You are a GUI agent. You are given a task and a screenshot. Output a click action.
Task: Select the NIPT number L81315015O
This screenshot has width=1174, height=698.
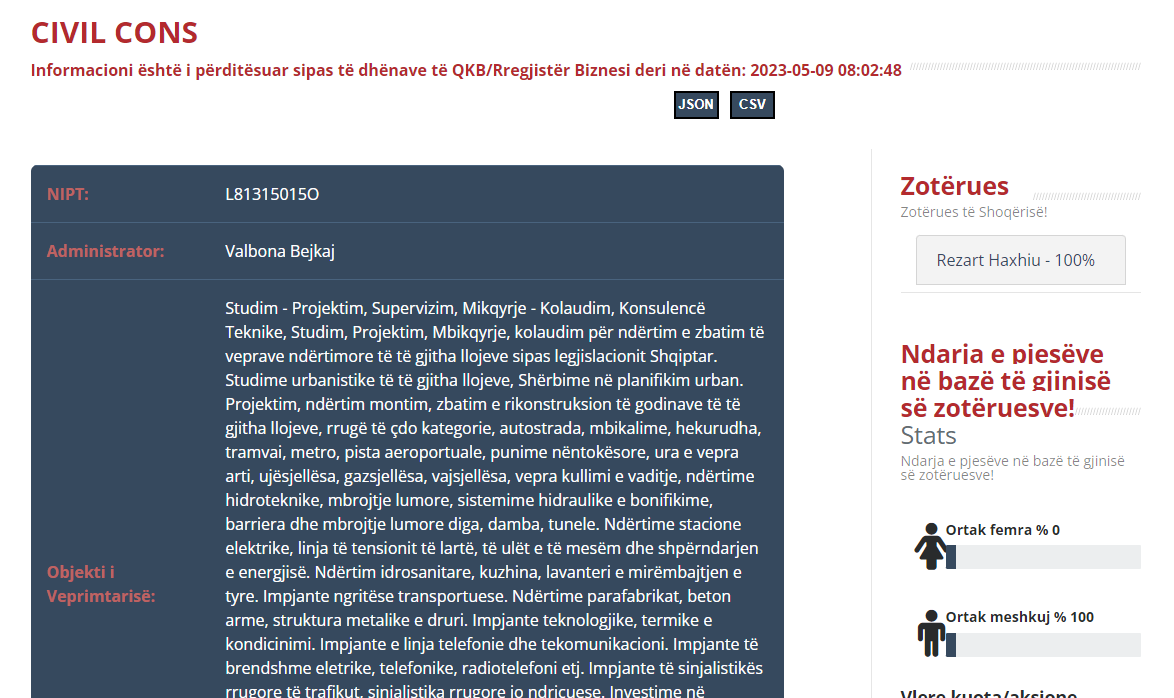click(272, 194)
